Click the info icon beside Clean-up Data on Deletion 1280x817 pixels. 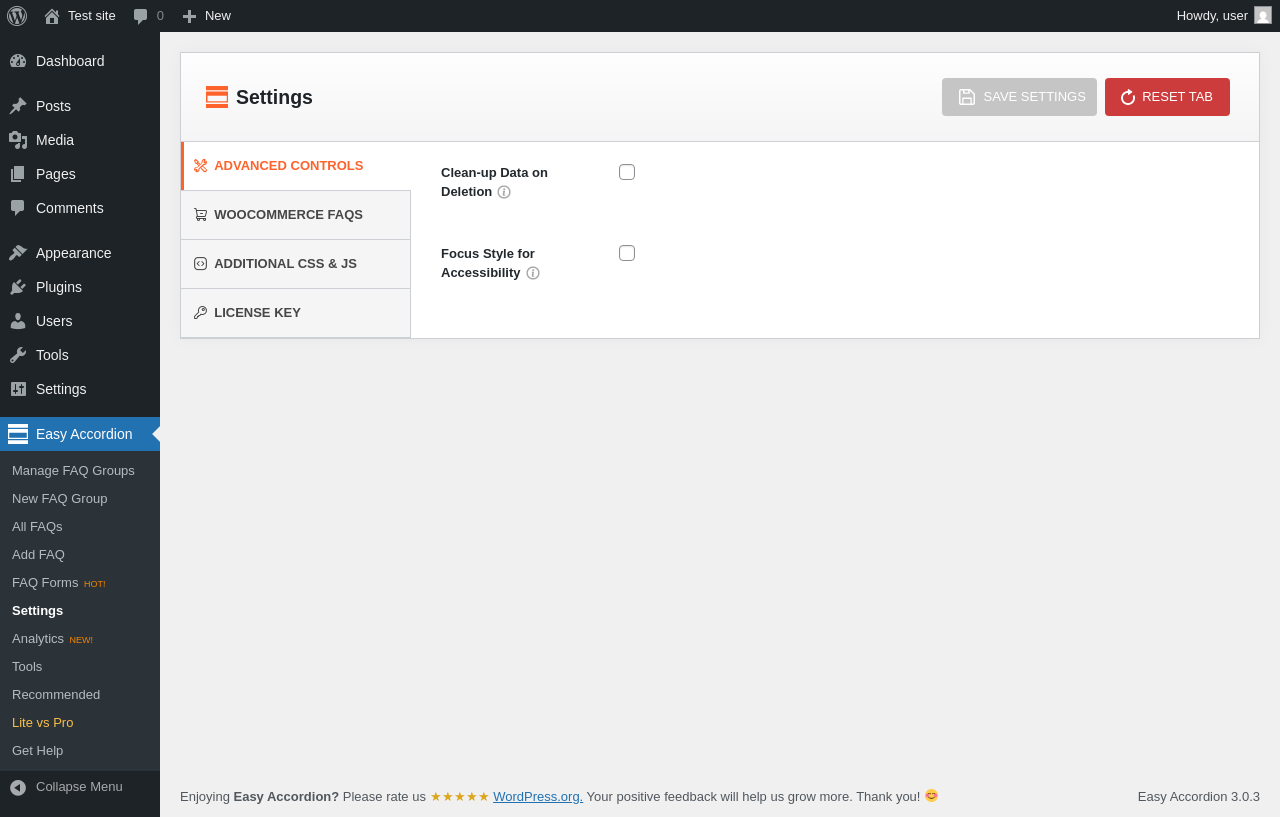(x=504, y=192)
